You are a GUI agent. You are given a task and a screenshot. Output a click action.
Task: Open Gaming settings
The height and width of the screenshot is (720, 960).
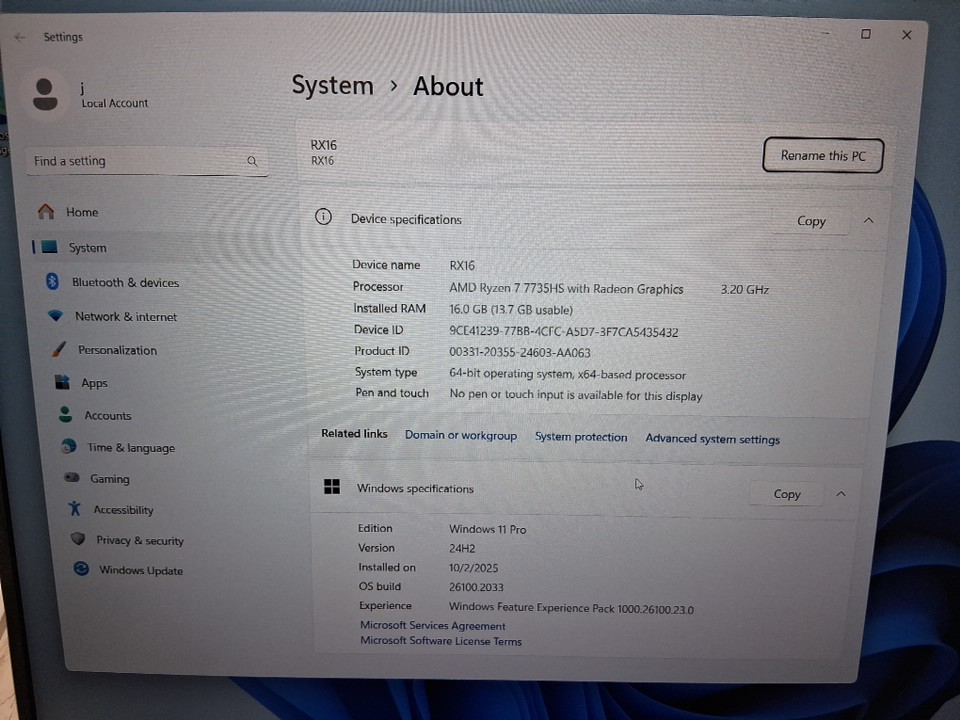click(109, 479)
